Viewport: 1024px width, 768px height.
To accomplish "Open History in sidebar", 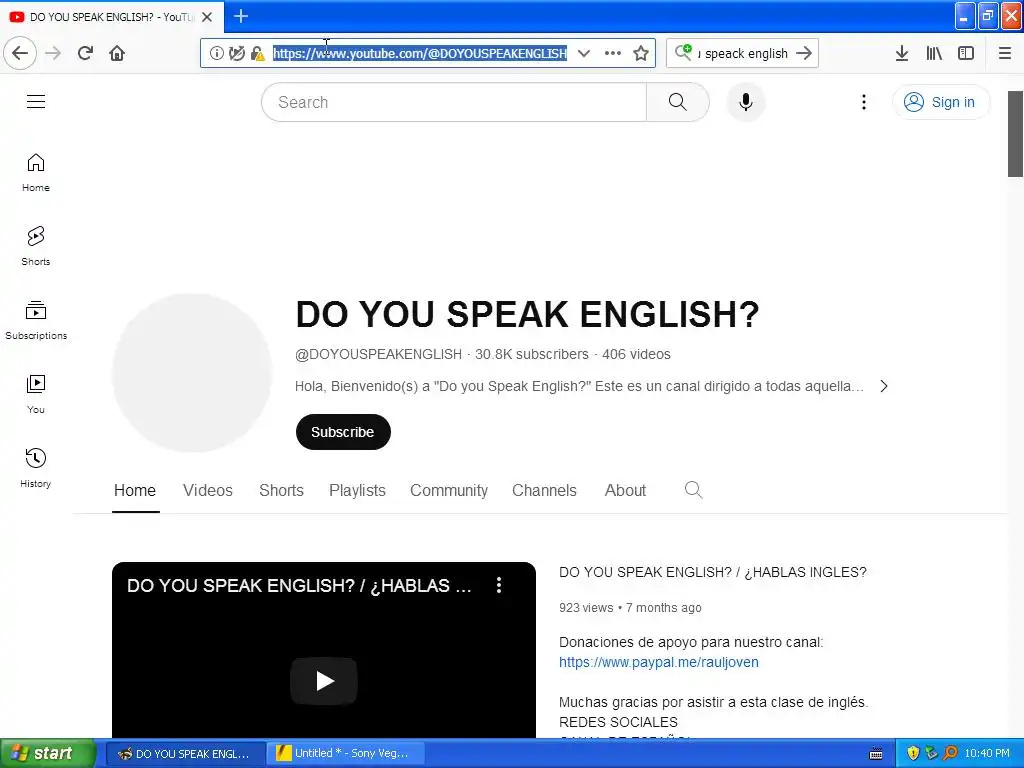I will tap(36, 468).
